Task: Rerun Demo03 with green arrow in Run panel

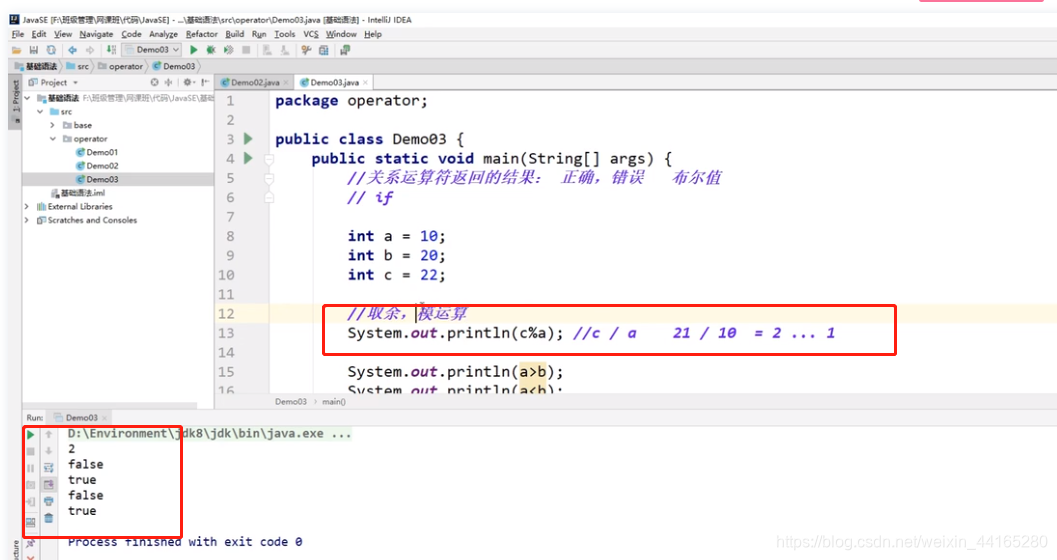Action: pos(30,435)
